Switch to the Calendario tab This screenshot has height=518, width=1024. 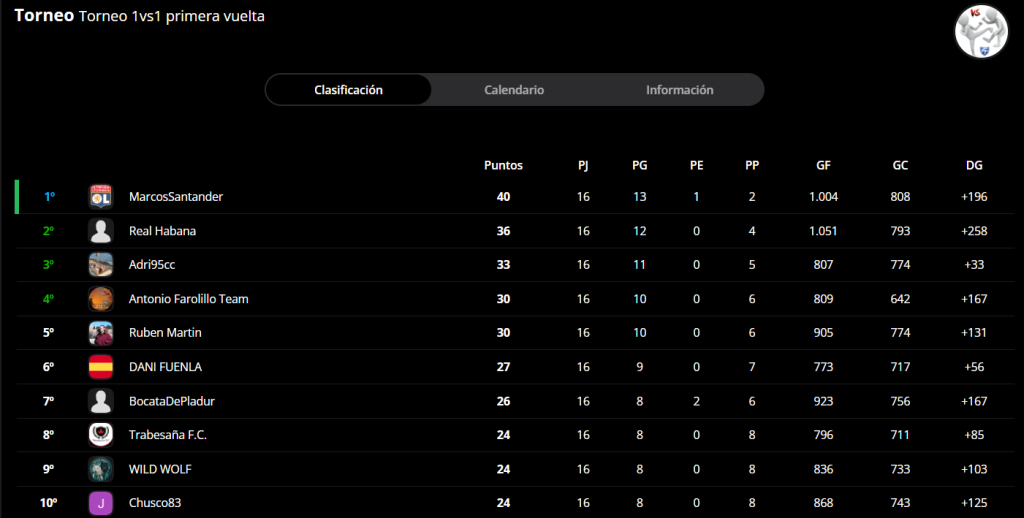click(x=514, y=89)
